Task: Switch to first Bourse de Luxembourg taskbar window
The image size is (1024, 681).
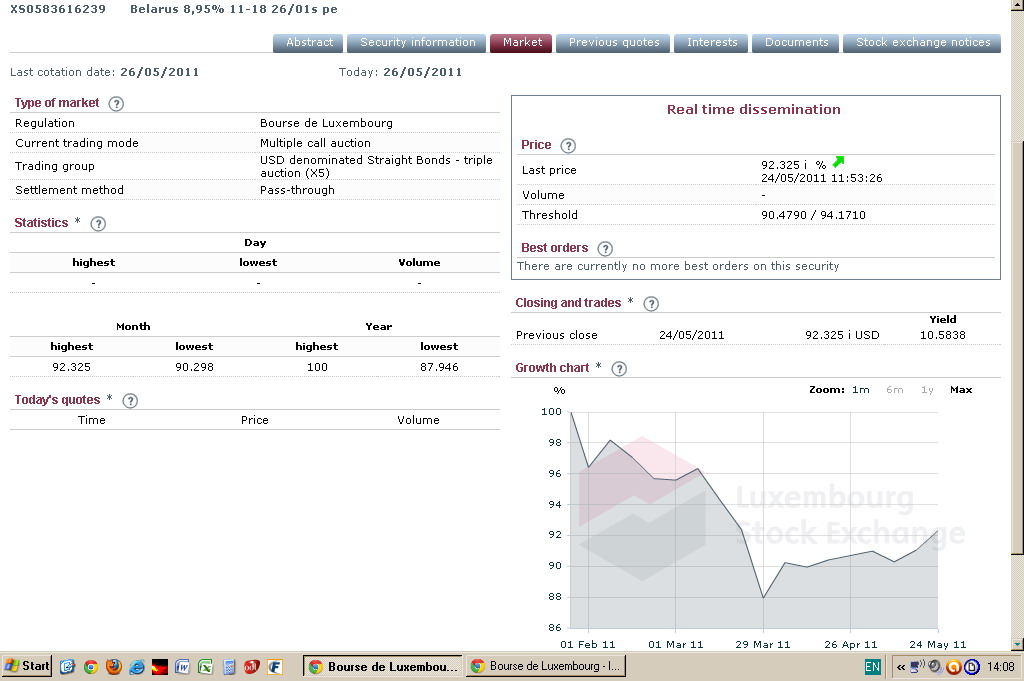Action: (x=383, y=667)
